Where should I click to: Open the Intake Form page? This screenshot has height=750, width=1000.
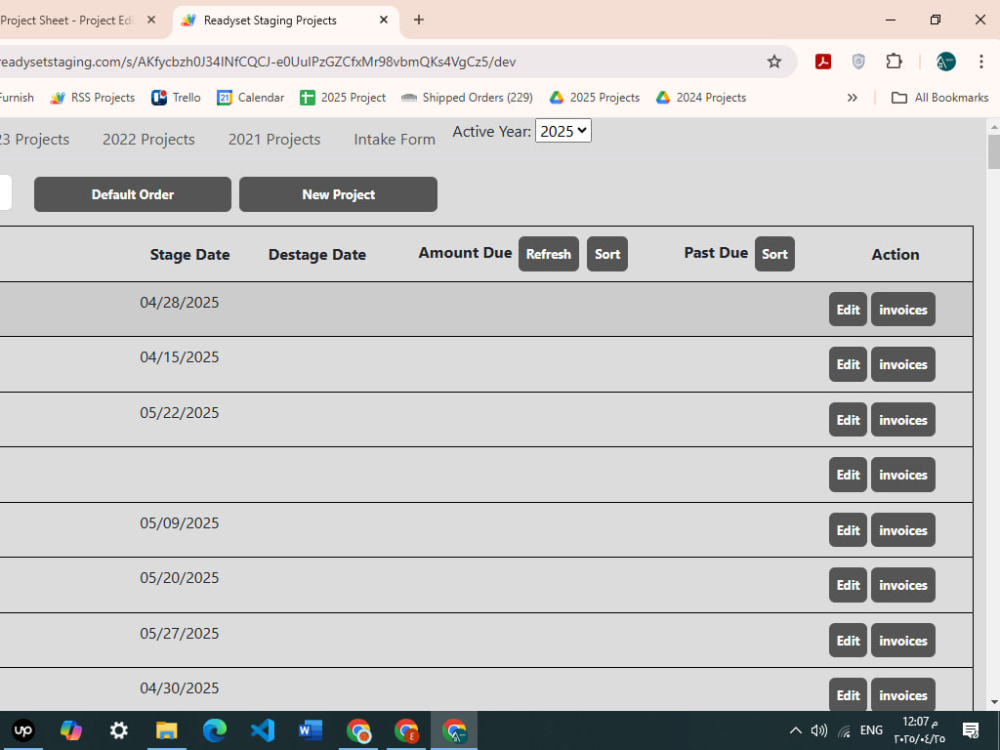pyautogui.click(x=394, y=139)
